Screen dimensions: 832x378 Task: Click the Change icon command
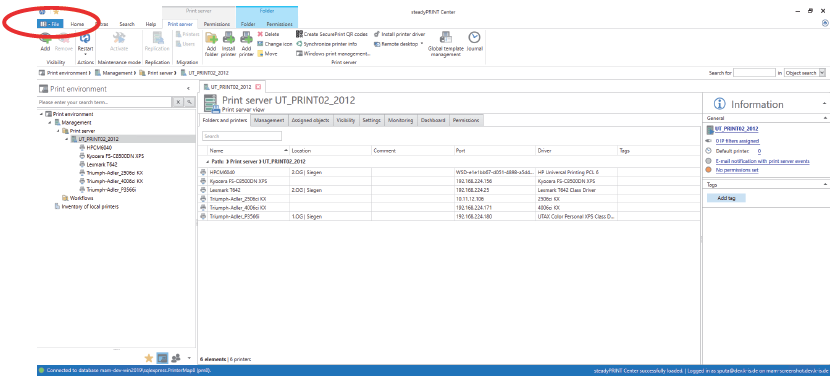tap(275, 44)
